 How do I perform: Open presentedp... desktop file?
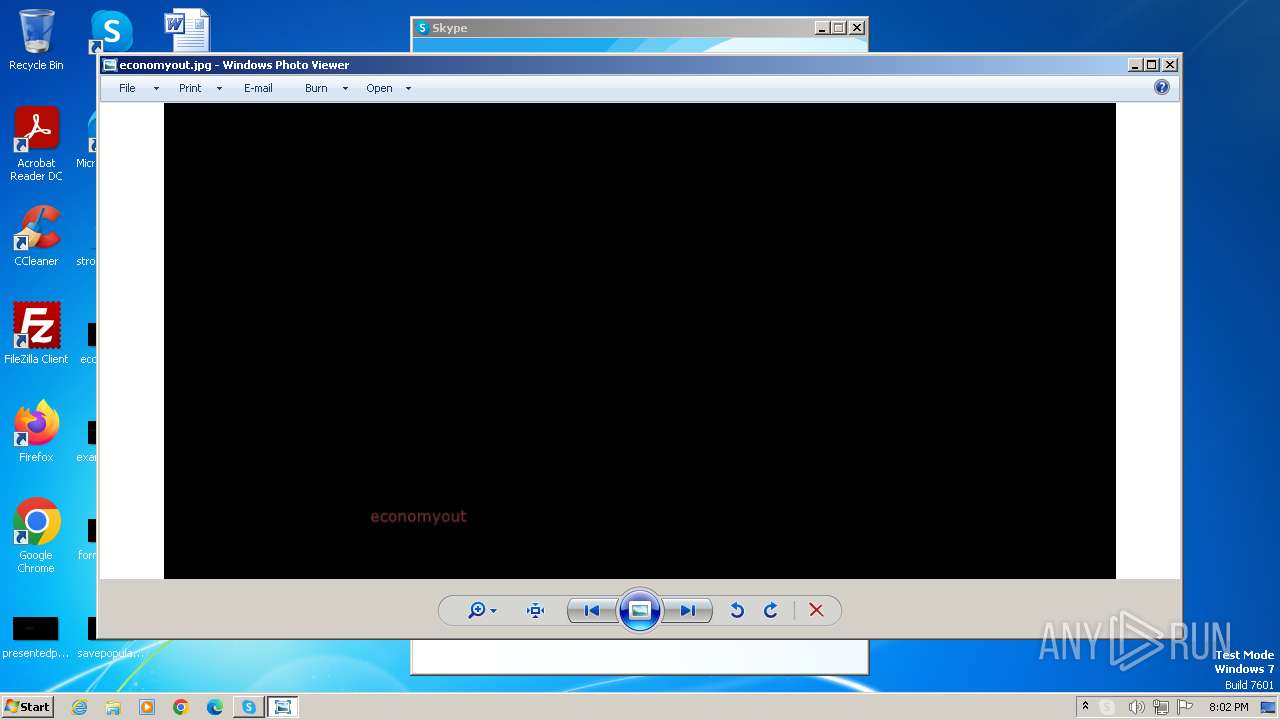point(36,637)
